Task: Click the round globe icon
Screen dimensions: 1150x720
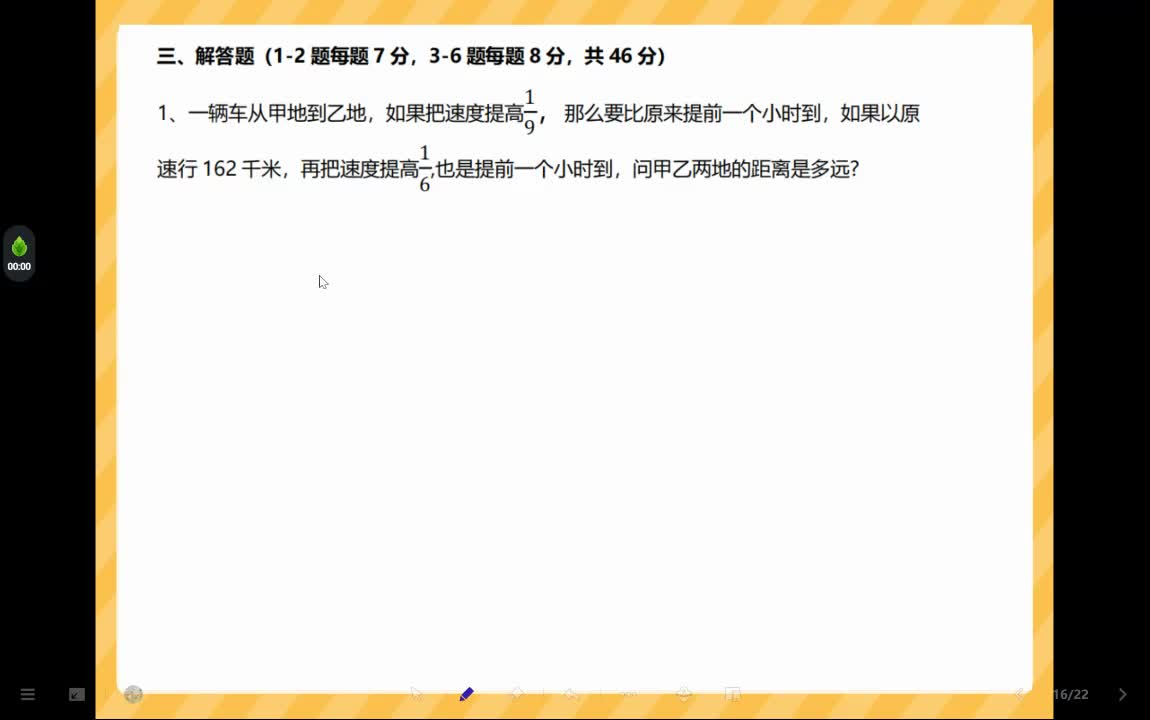Action: [x=133, y=694]
